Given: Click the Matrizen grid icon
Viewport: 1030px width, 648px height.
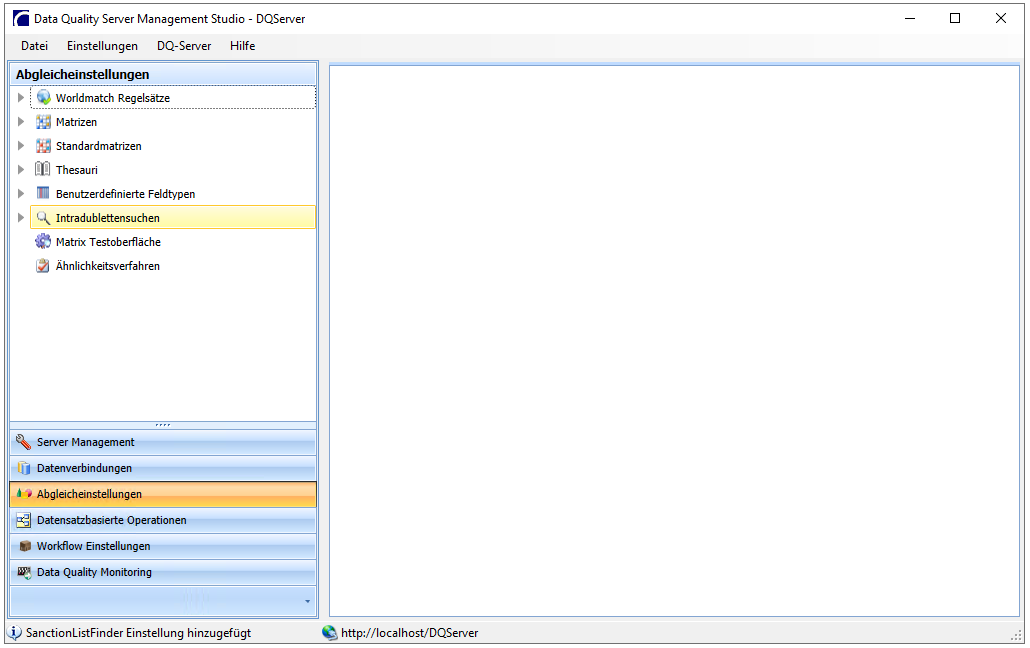Looking at the screenshot, I should tap(43, 122).
